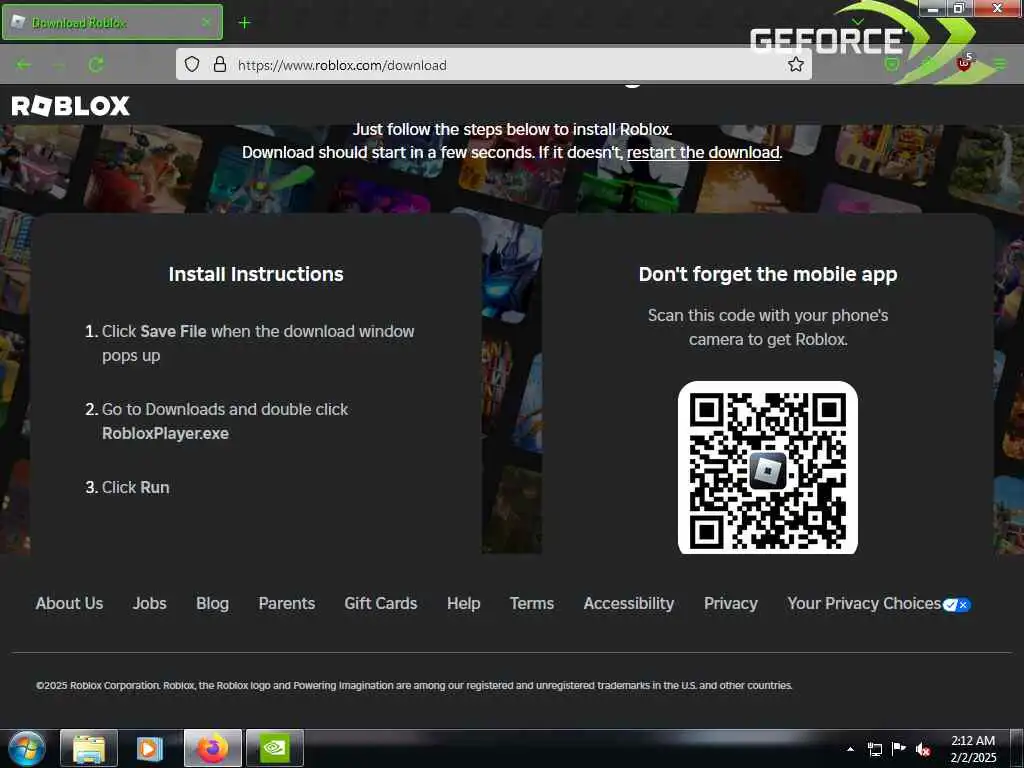The width and height of the screenshot is (1024, 768).
Task: Open the About Us footer link
Action: click(x=69, y=603)
